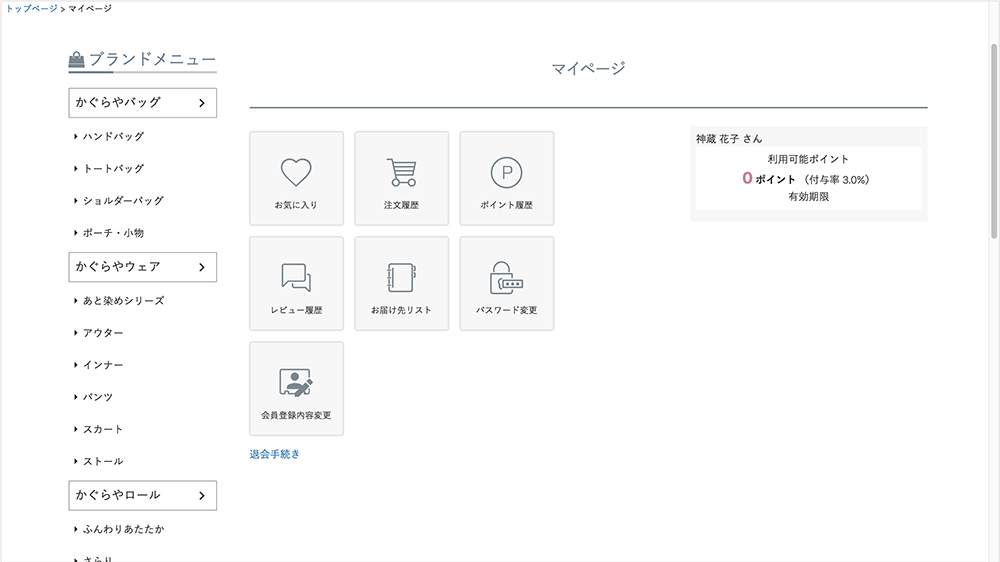1000x562 pixels.
Task: Click the ブランドメニュー shopping bag icon
Action: (x=77, y=61)
